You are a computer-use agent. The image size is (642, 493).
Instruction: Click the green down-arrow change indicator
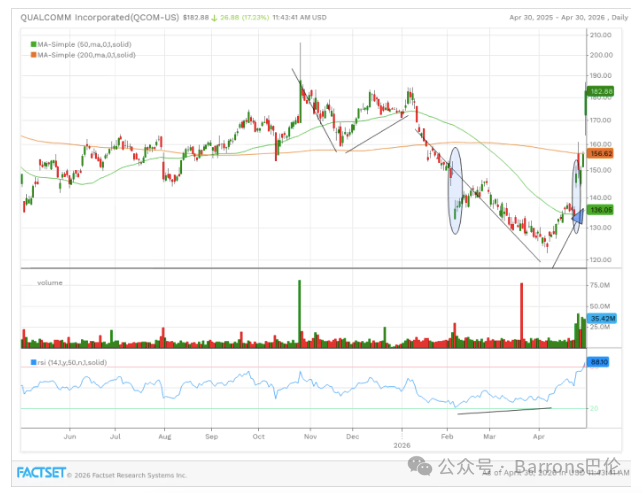[x=214, y=18]
